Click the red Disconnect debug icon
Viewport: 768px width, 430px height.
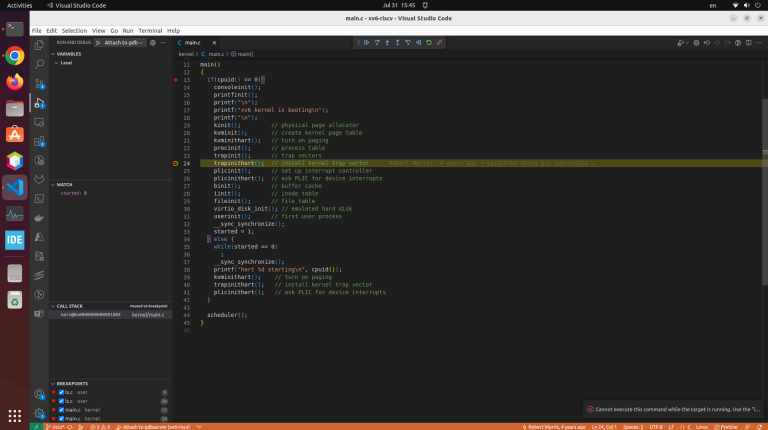[x=439, y=43]
